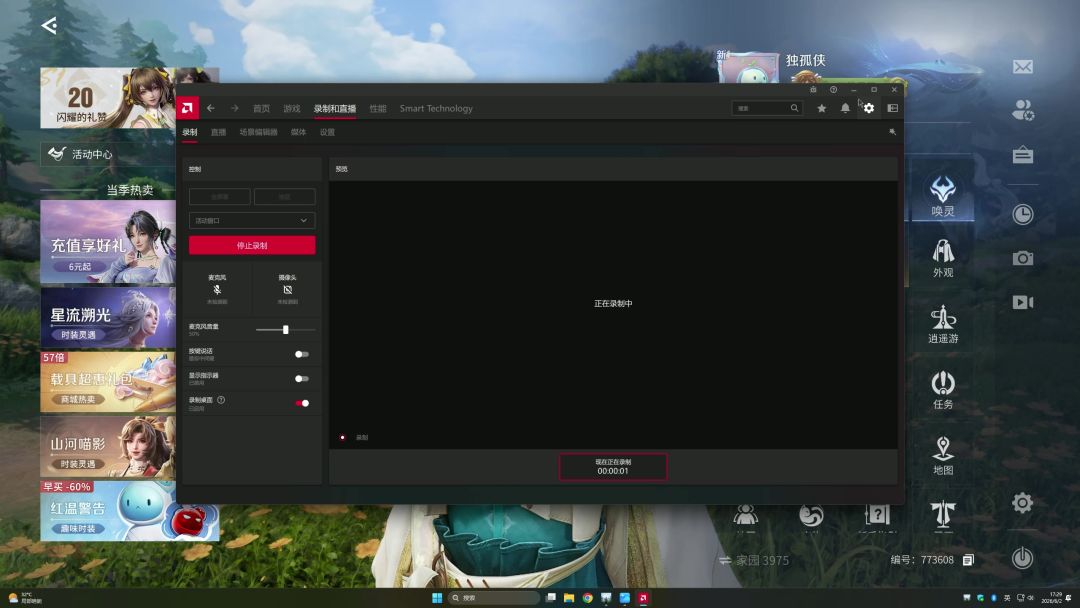The width and height of the screenshot is (1080, 608).
Task: Open the 任务 quests icon
Action: click(x=943, y=390)
